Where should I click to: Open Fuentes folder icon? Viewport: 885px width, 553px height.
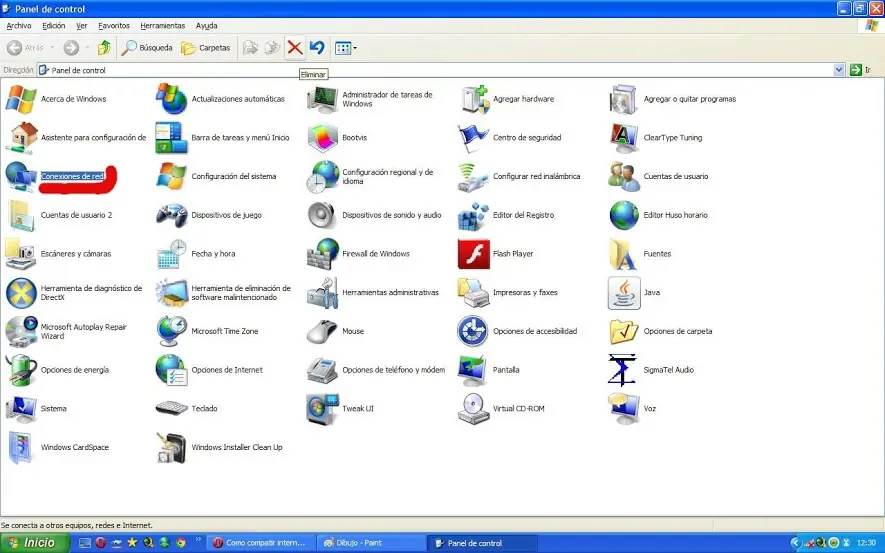click(x=624, y=254)
